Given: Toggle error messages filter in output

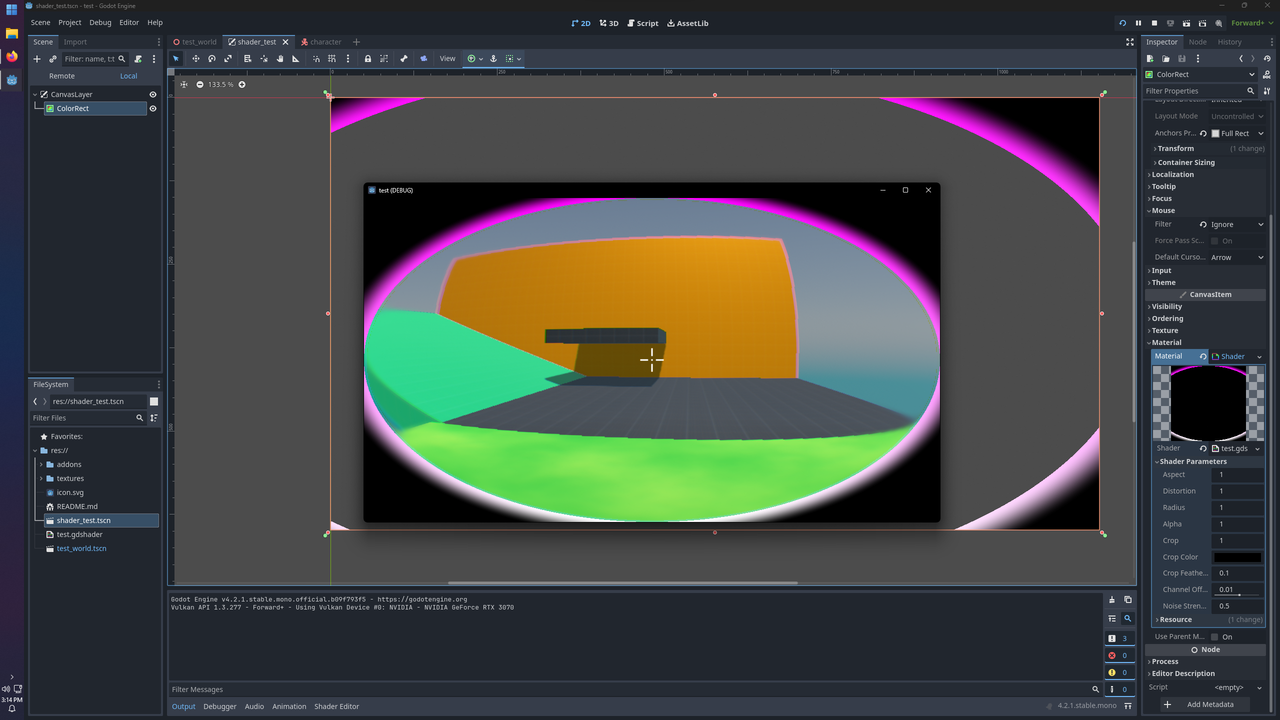Looking at the screenshot, I should tap(1119, 655).
